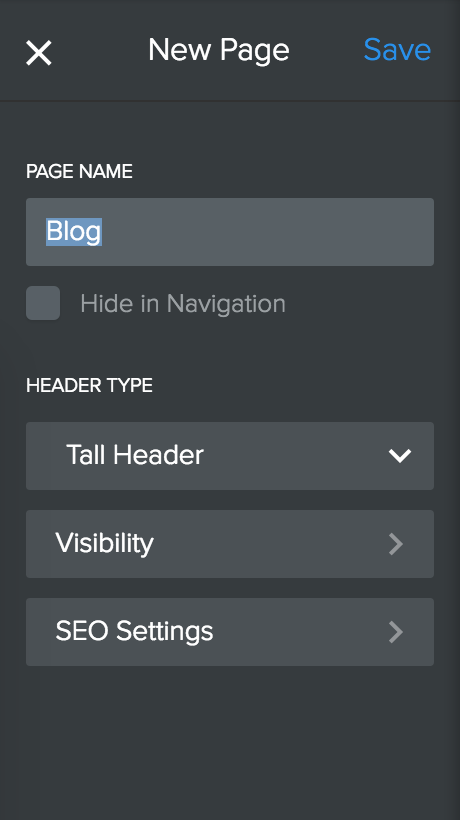460x820 pixels.
Task: Click the right arrow beside SEO Settings
Action: pos(396,632)
